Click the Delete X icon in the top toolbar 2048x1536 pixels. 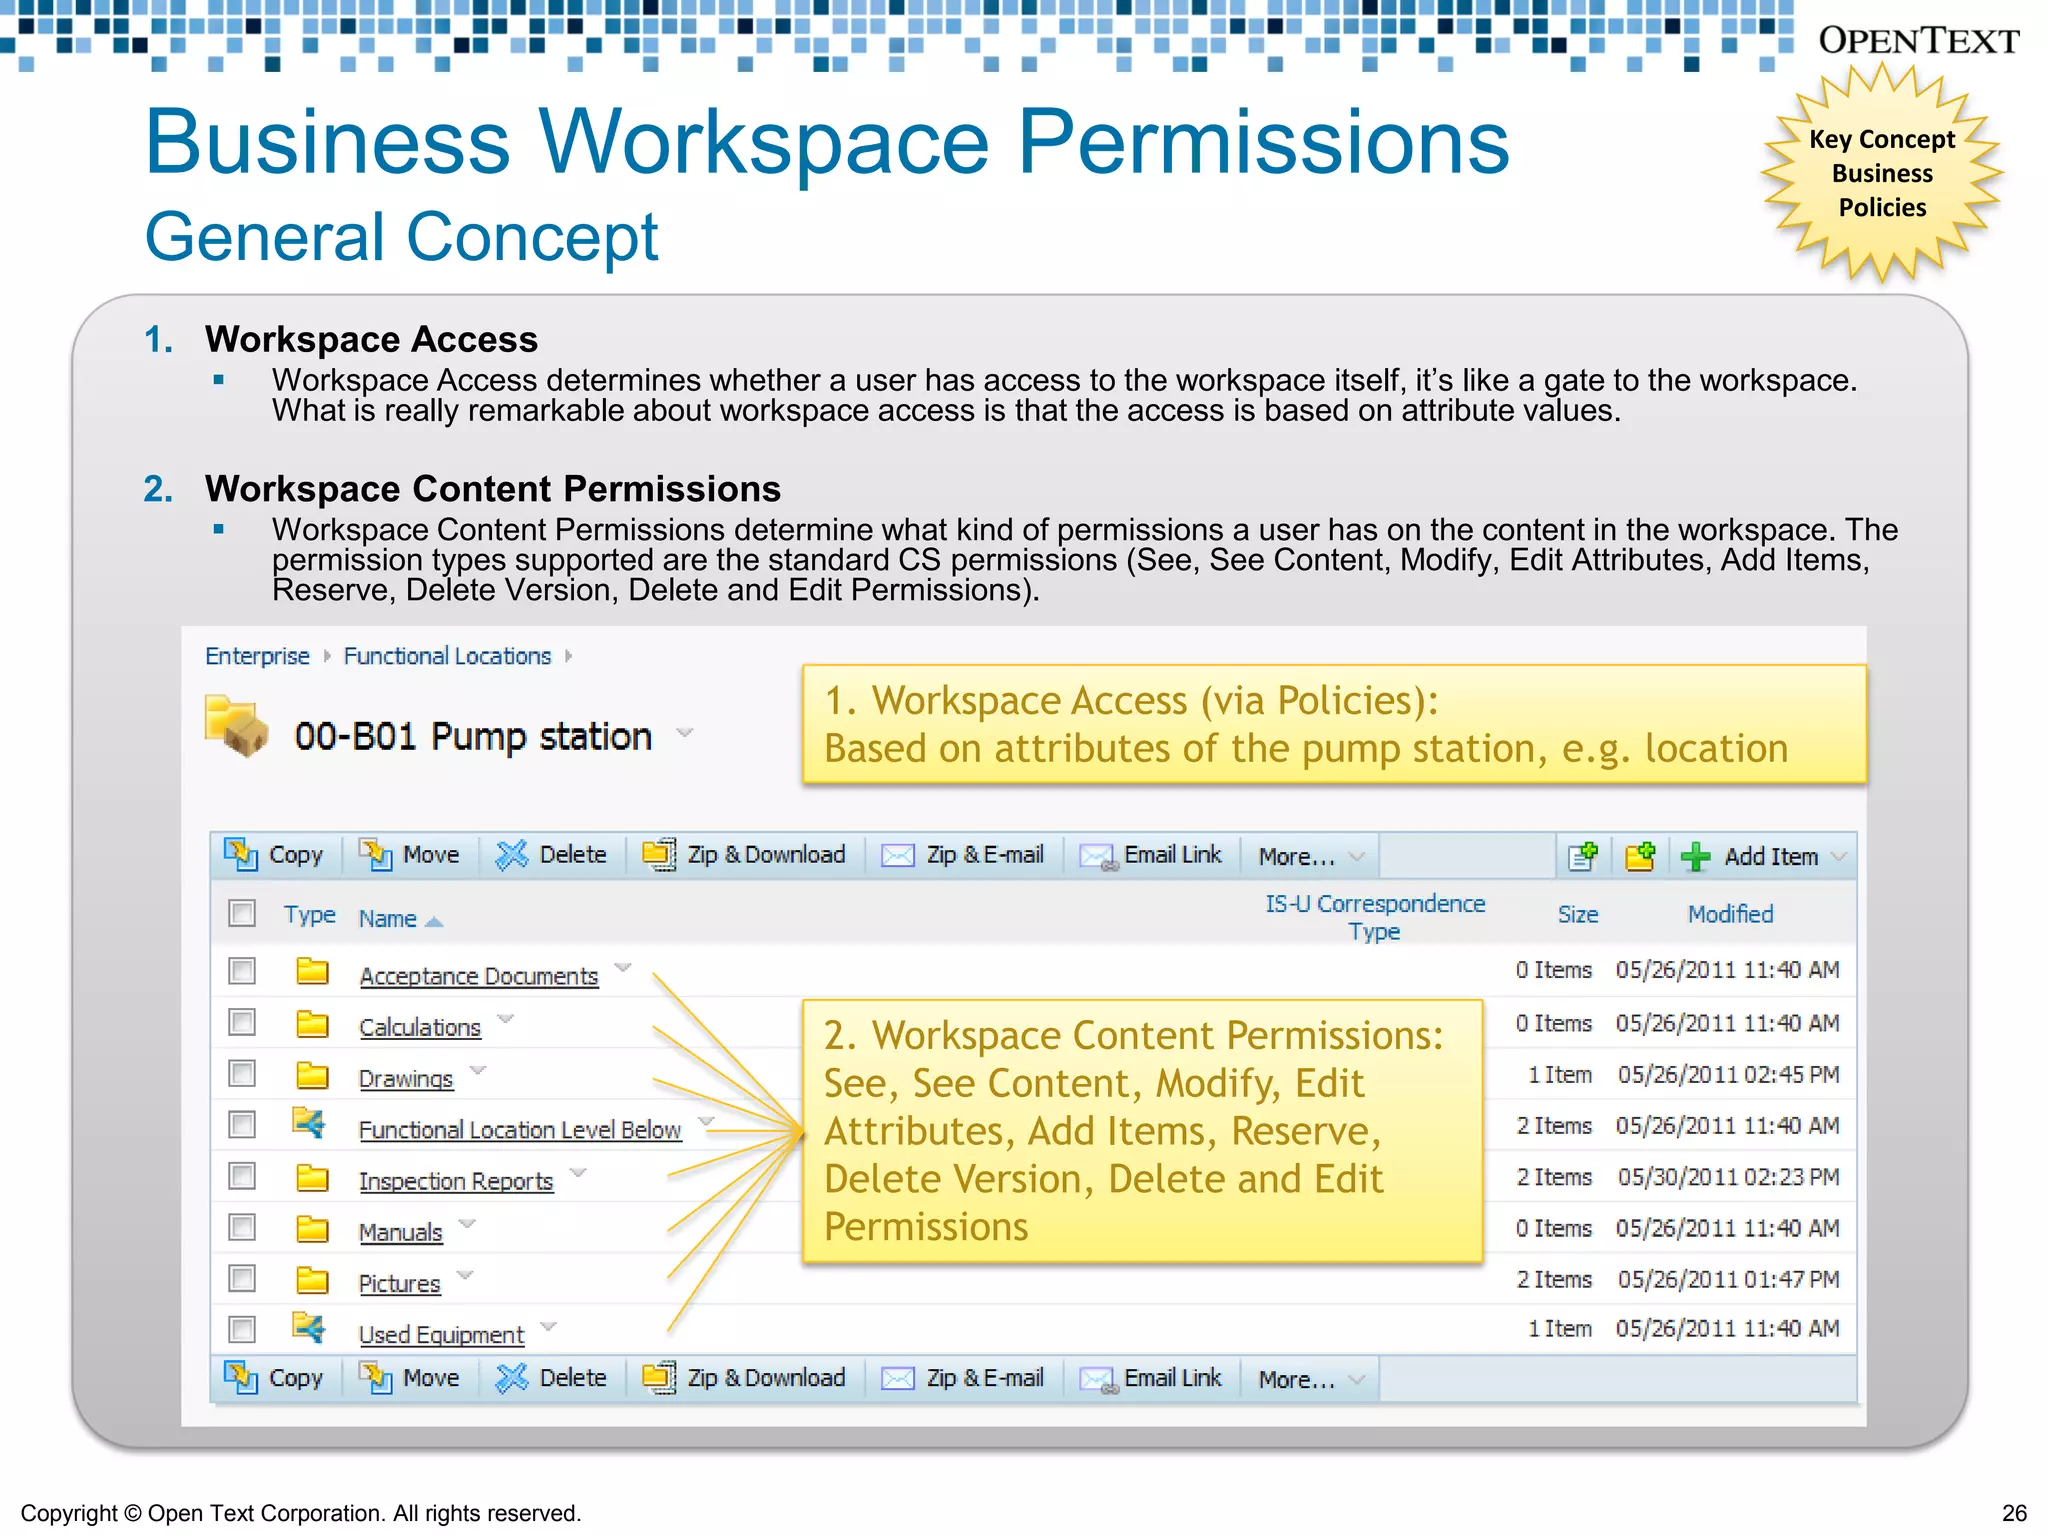point(511,854)
